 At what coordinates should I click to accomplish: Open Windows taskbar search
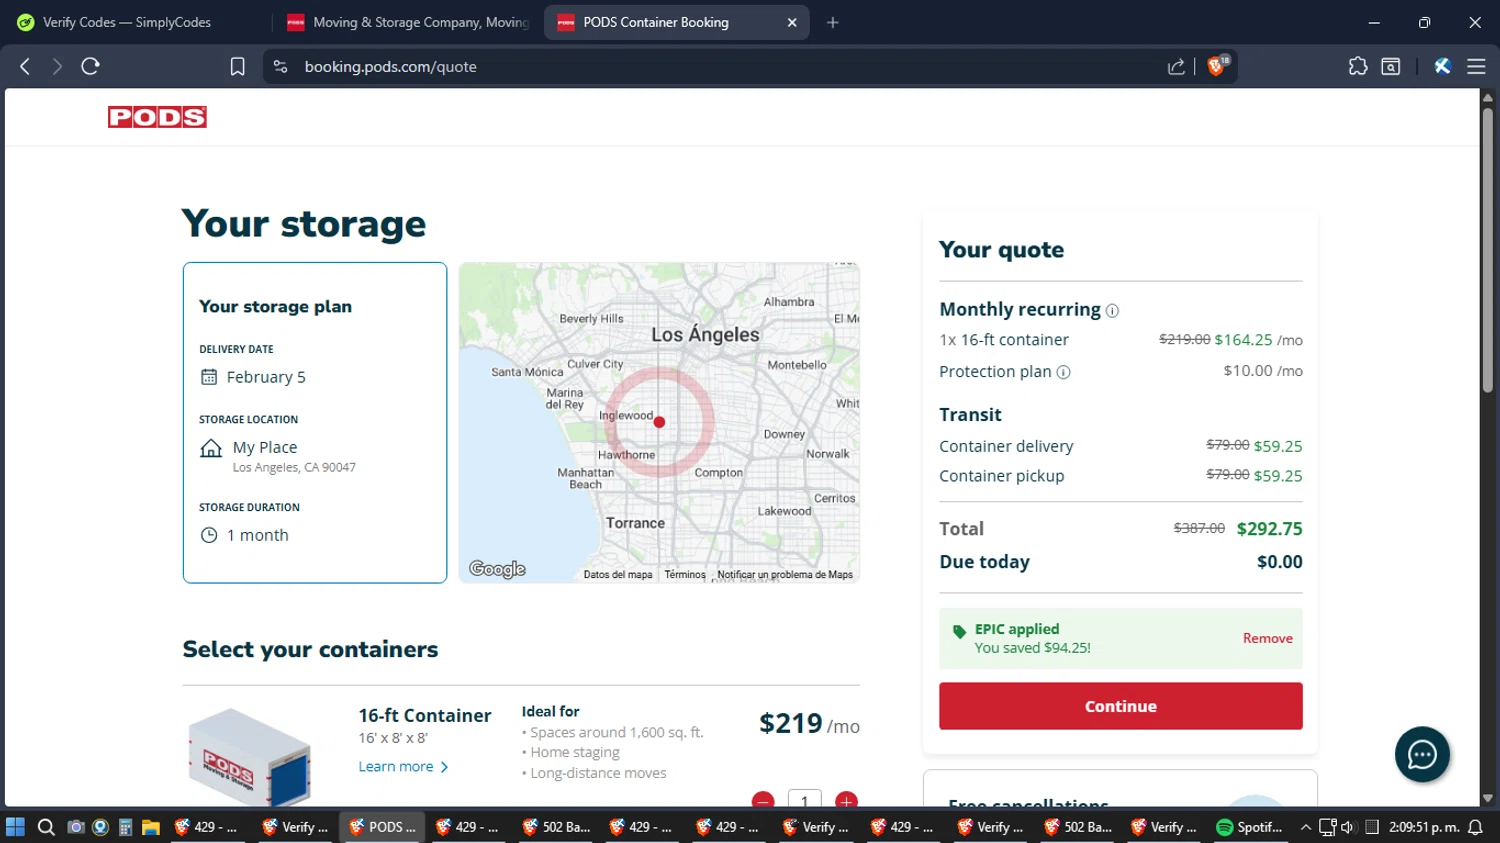point(46,827)
